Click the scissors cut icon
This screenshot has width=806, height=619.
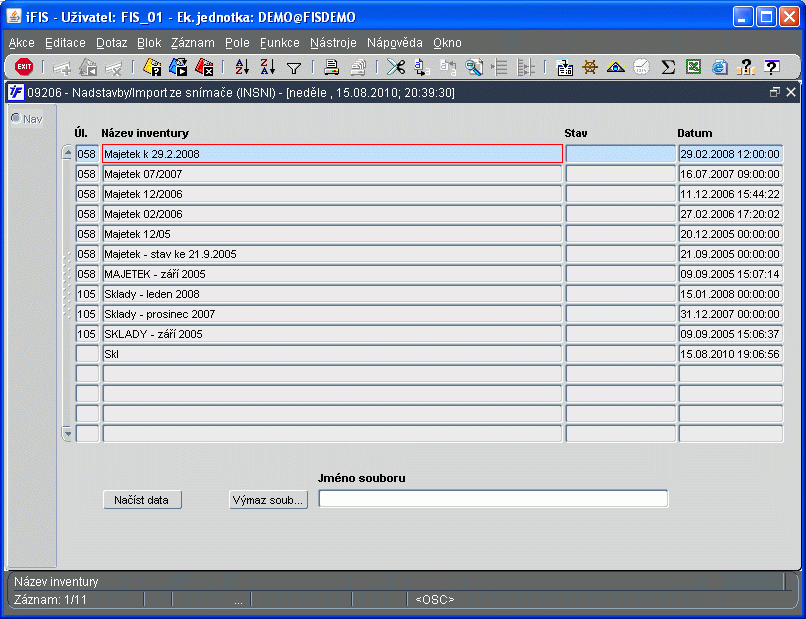click(396, 67)
